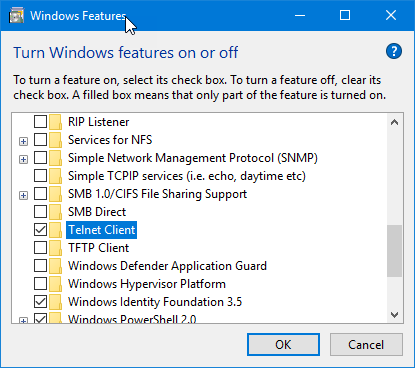The height and width of the screenshot is (368, 415).
Task: Select SMB 1.0/CIFS File Sharing Support label
Action: click(157, 194)
